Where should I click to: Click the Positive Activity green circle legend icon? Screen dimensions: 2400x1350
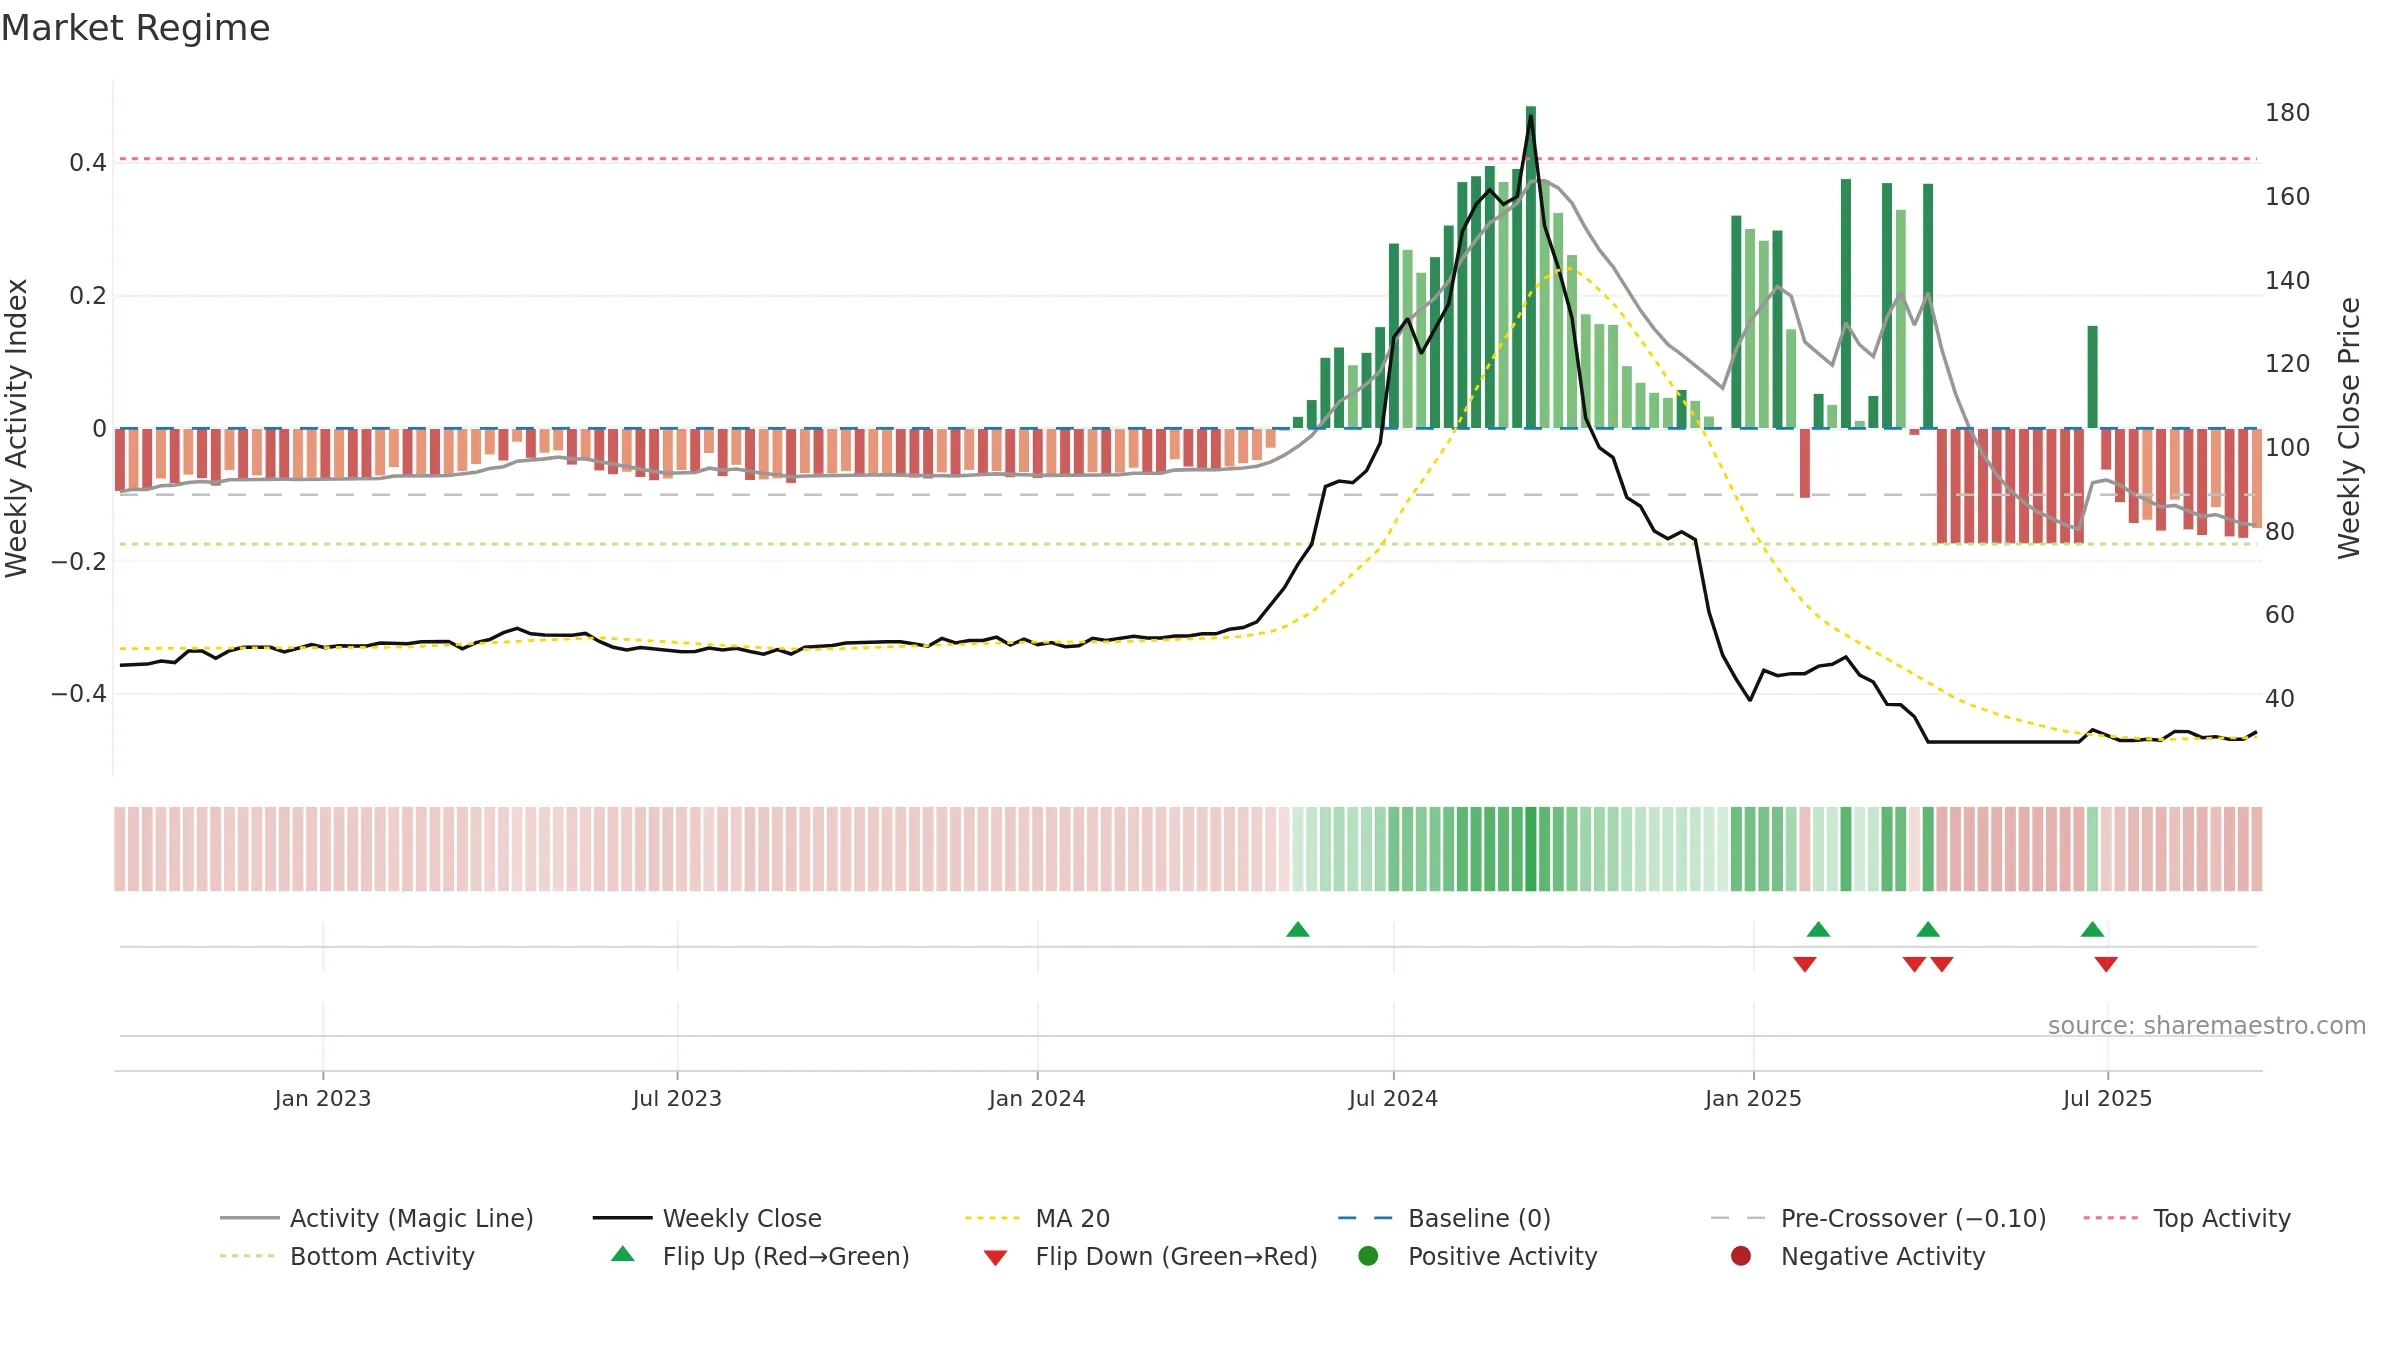point(1368,1256)
